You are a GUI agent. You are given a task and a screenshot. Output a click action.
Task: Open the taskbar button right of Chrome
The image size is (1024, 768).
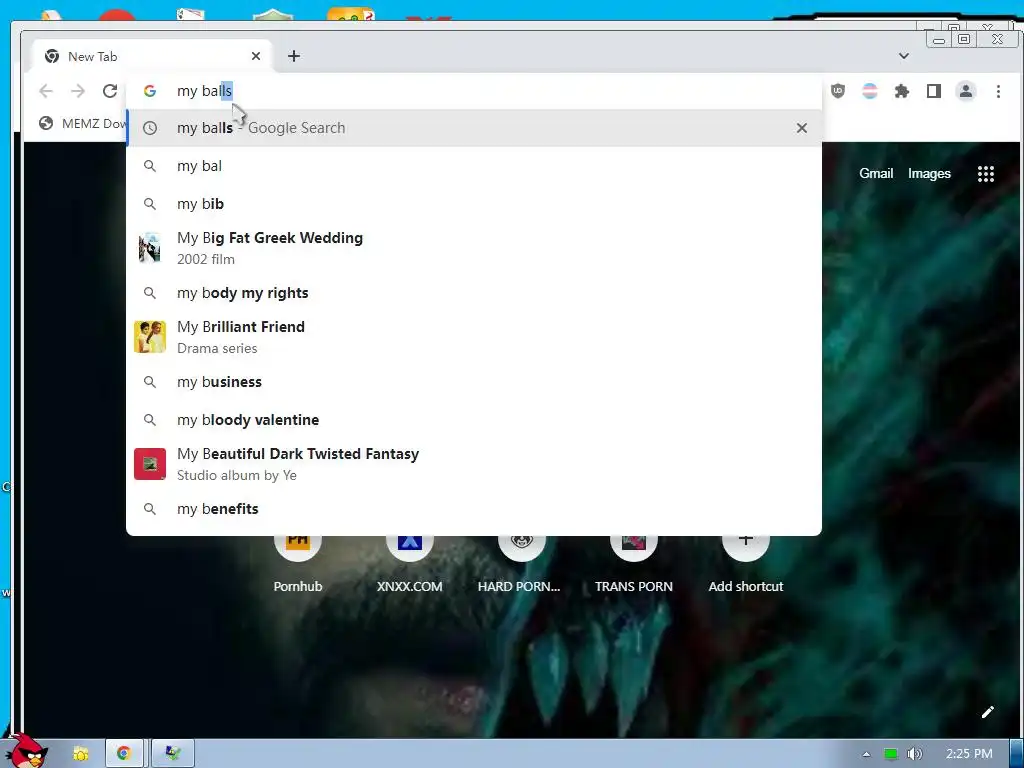(172, 754)
